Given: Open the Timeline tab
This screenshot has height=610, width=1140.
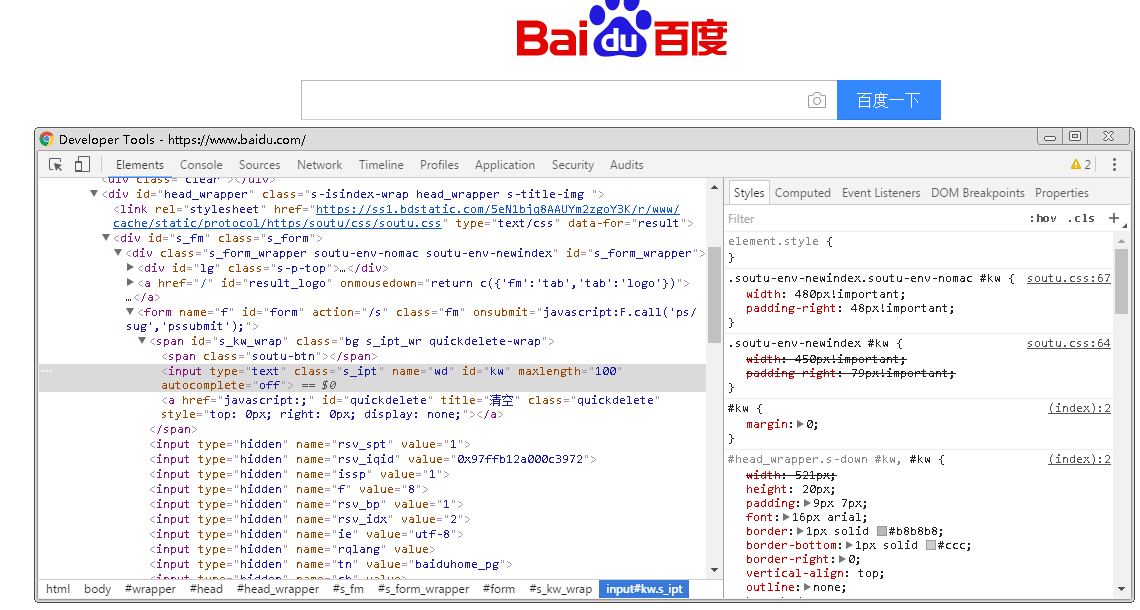Looking at the screenshot, I should point(381,165).
